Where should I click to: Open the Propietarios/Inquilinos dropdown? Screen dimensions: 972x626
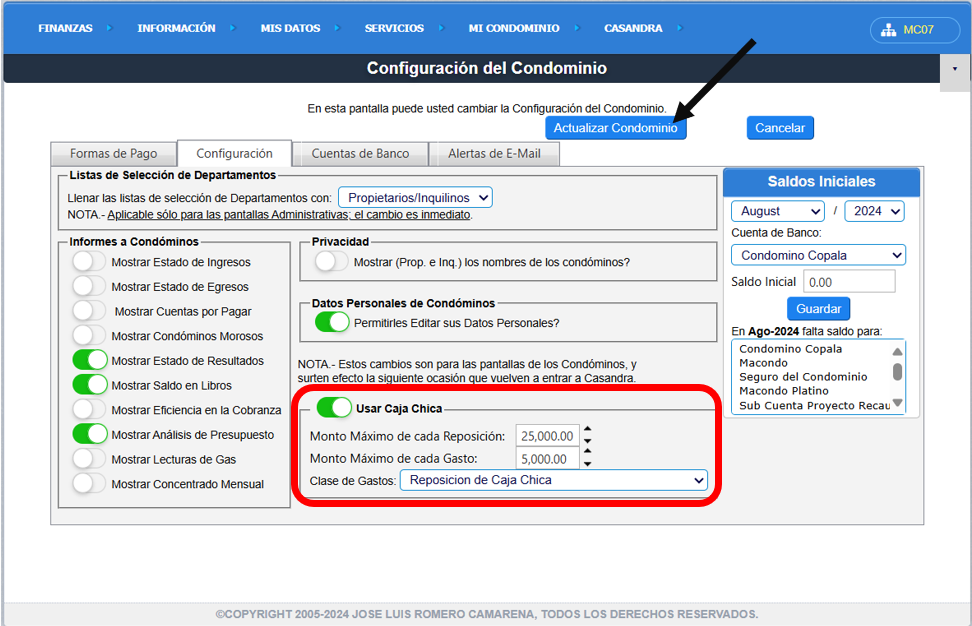pos(415,198)
